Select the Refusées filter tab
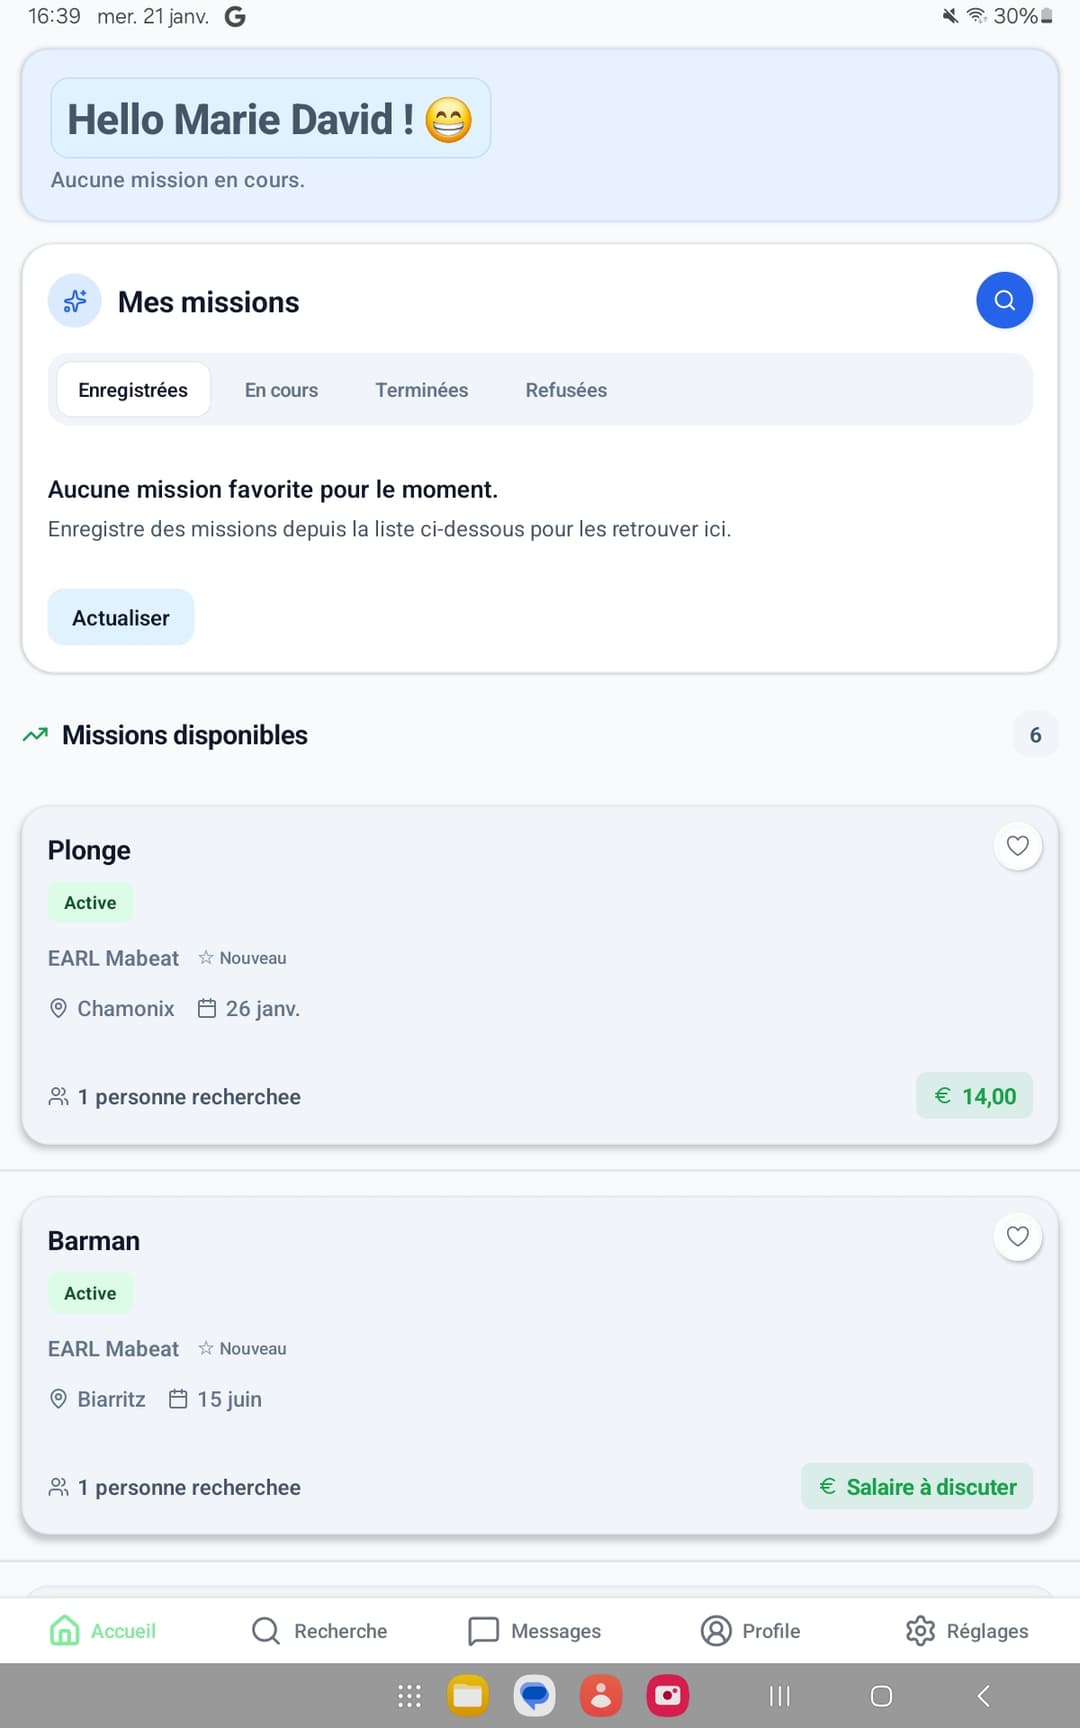The width and height of the screenshot is (1080, 1728). 565,390
